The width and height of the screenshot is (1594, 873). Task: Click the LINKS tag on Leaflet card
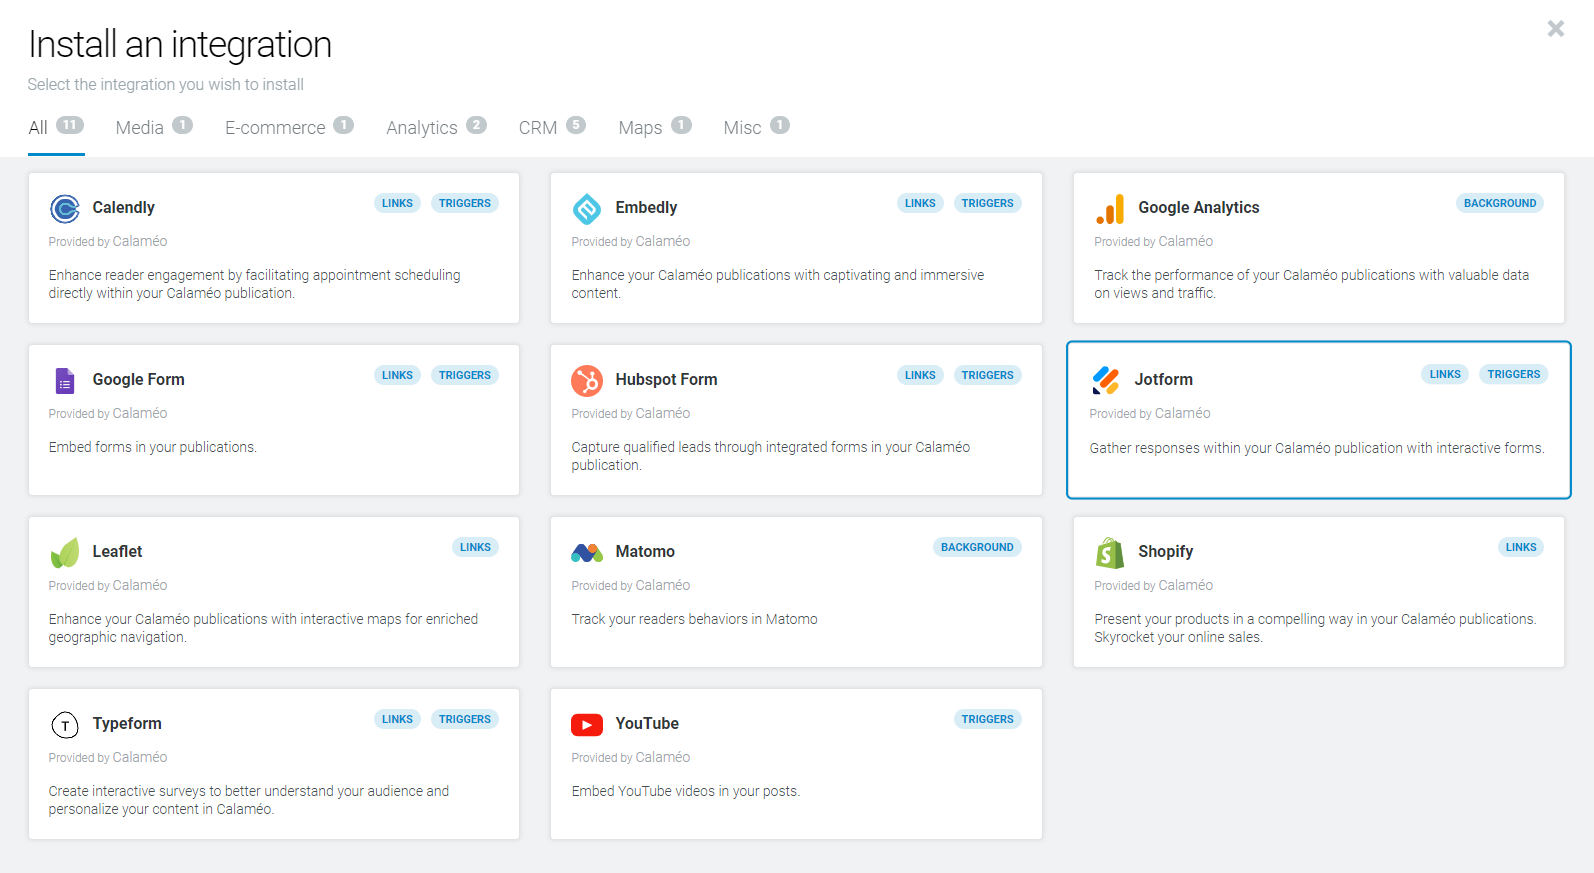click(x=475, y=547)
